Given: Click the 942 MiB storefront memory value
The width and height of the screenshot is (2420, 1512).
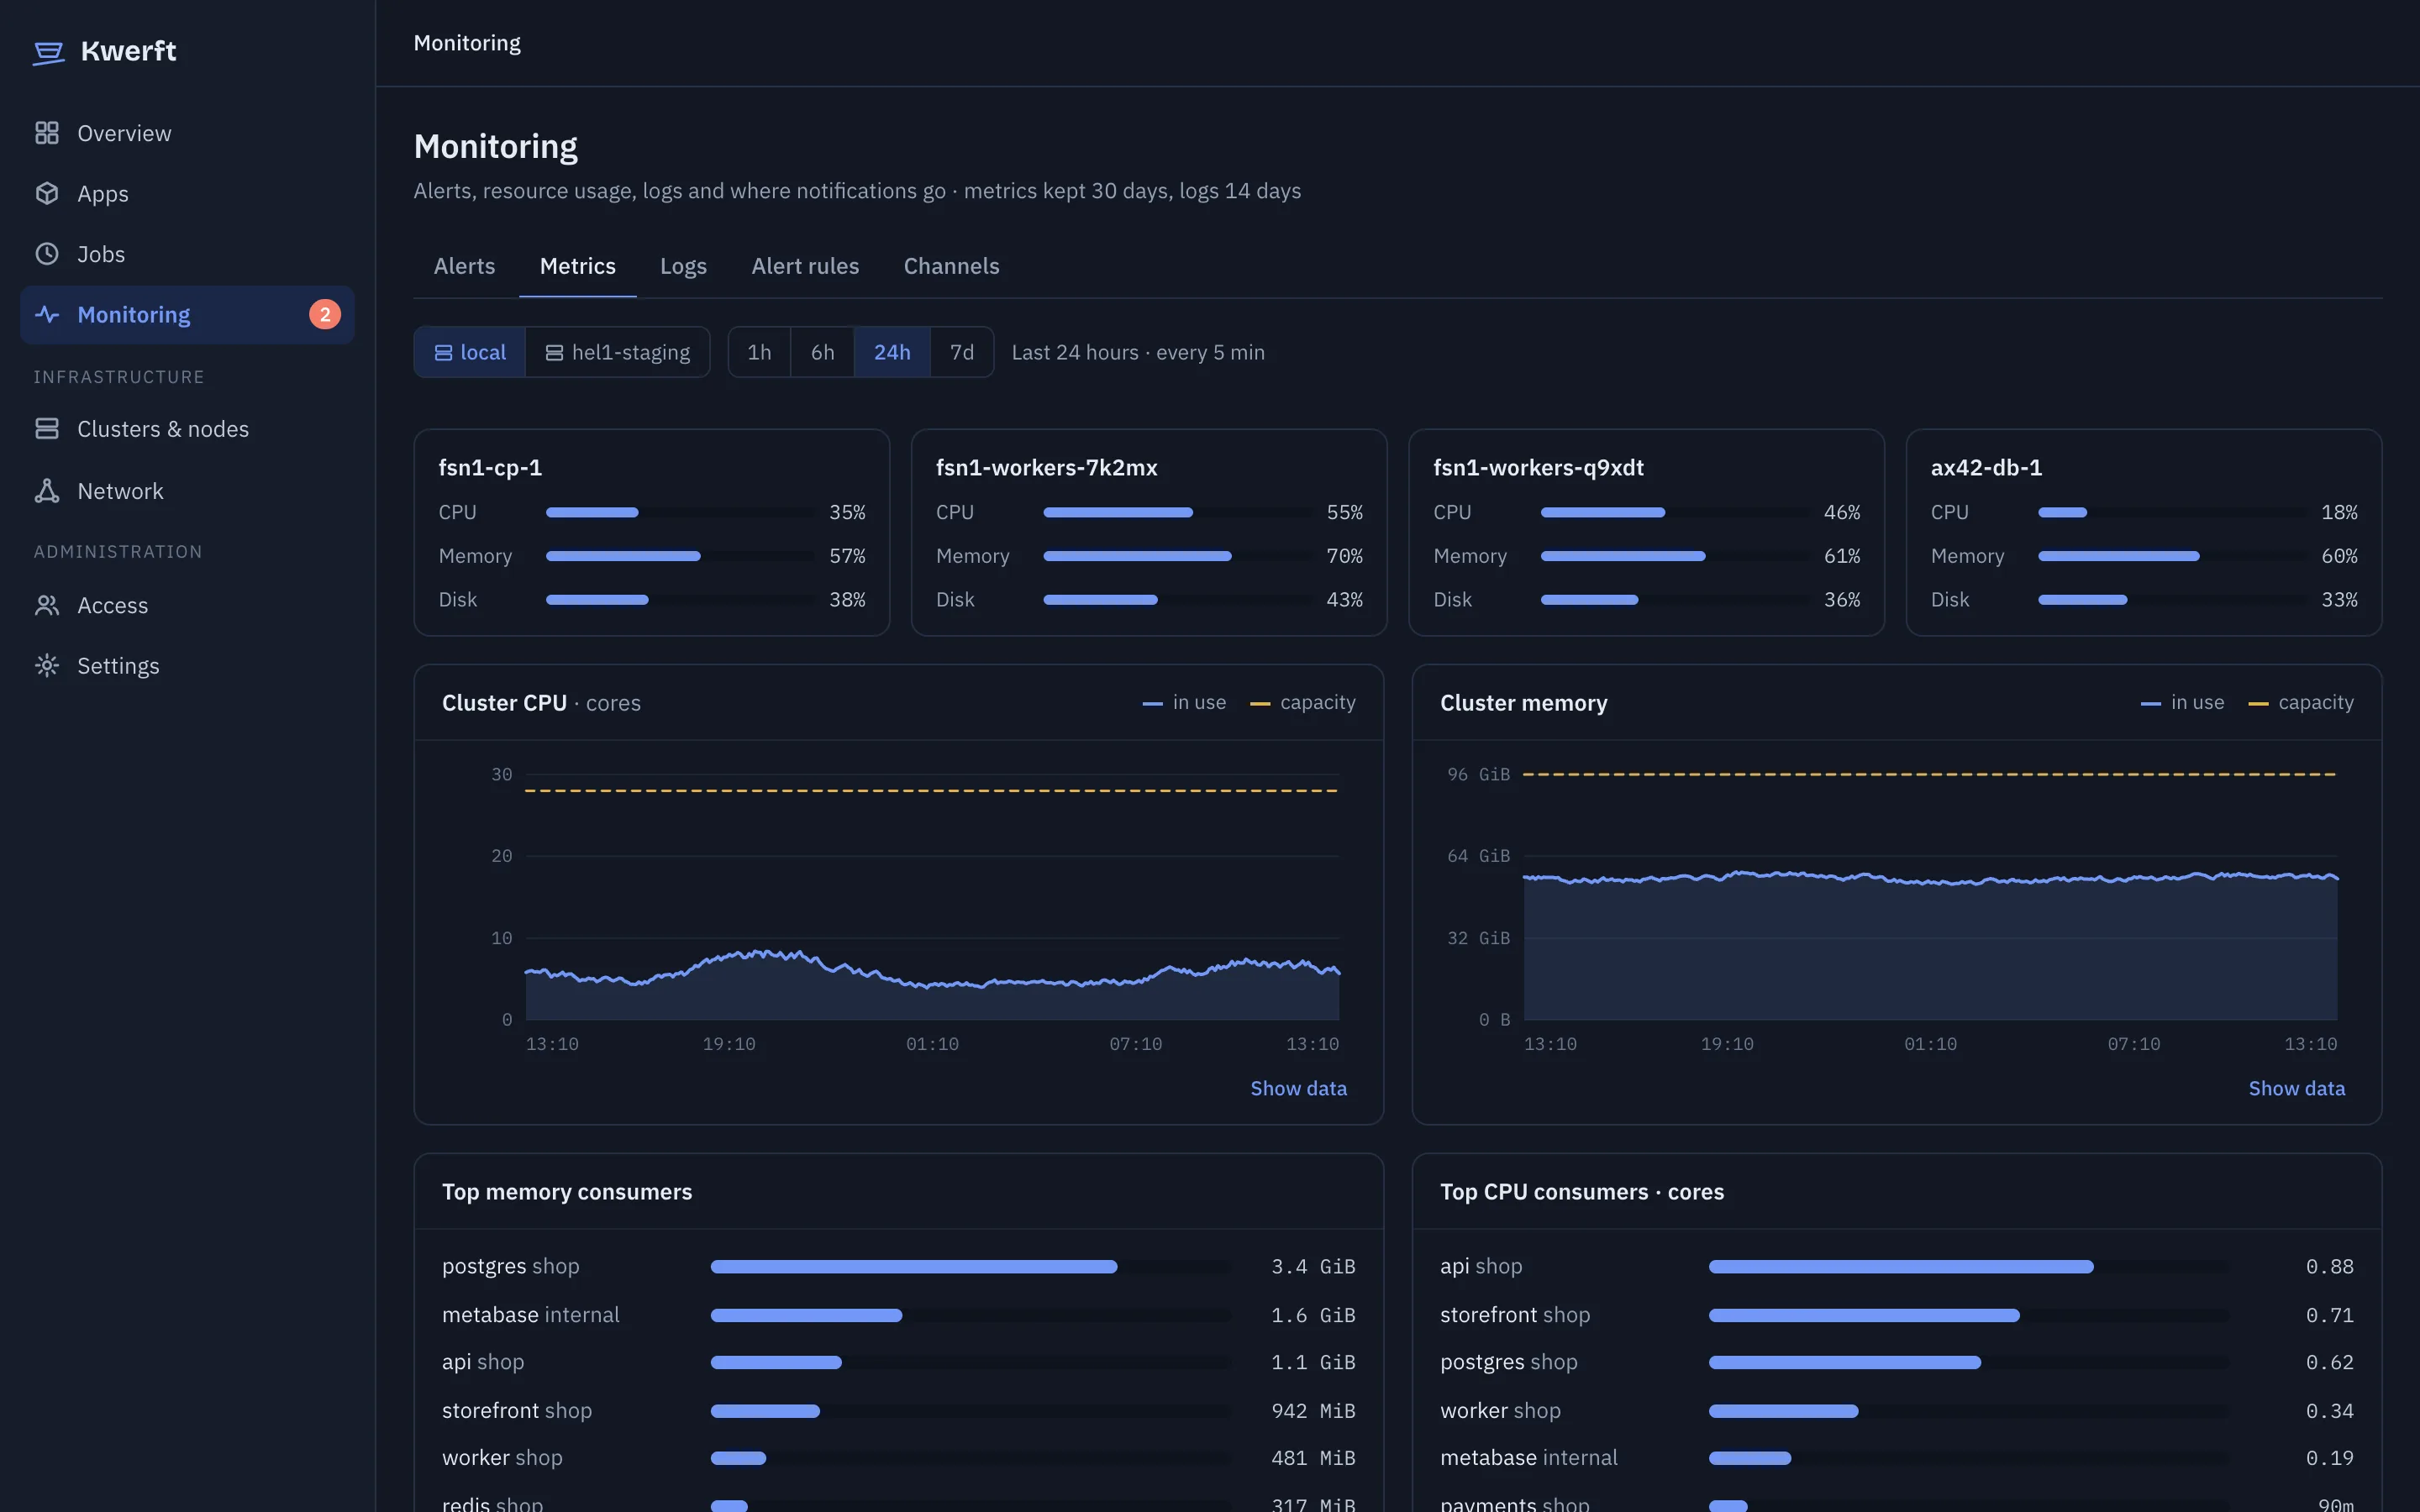Looking at the screenshot, I should coord(1313,1411).
